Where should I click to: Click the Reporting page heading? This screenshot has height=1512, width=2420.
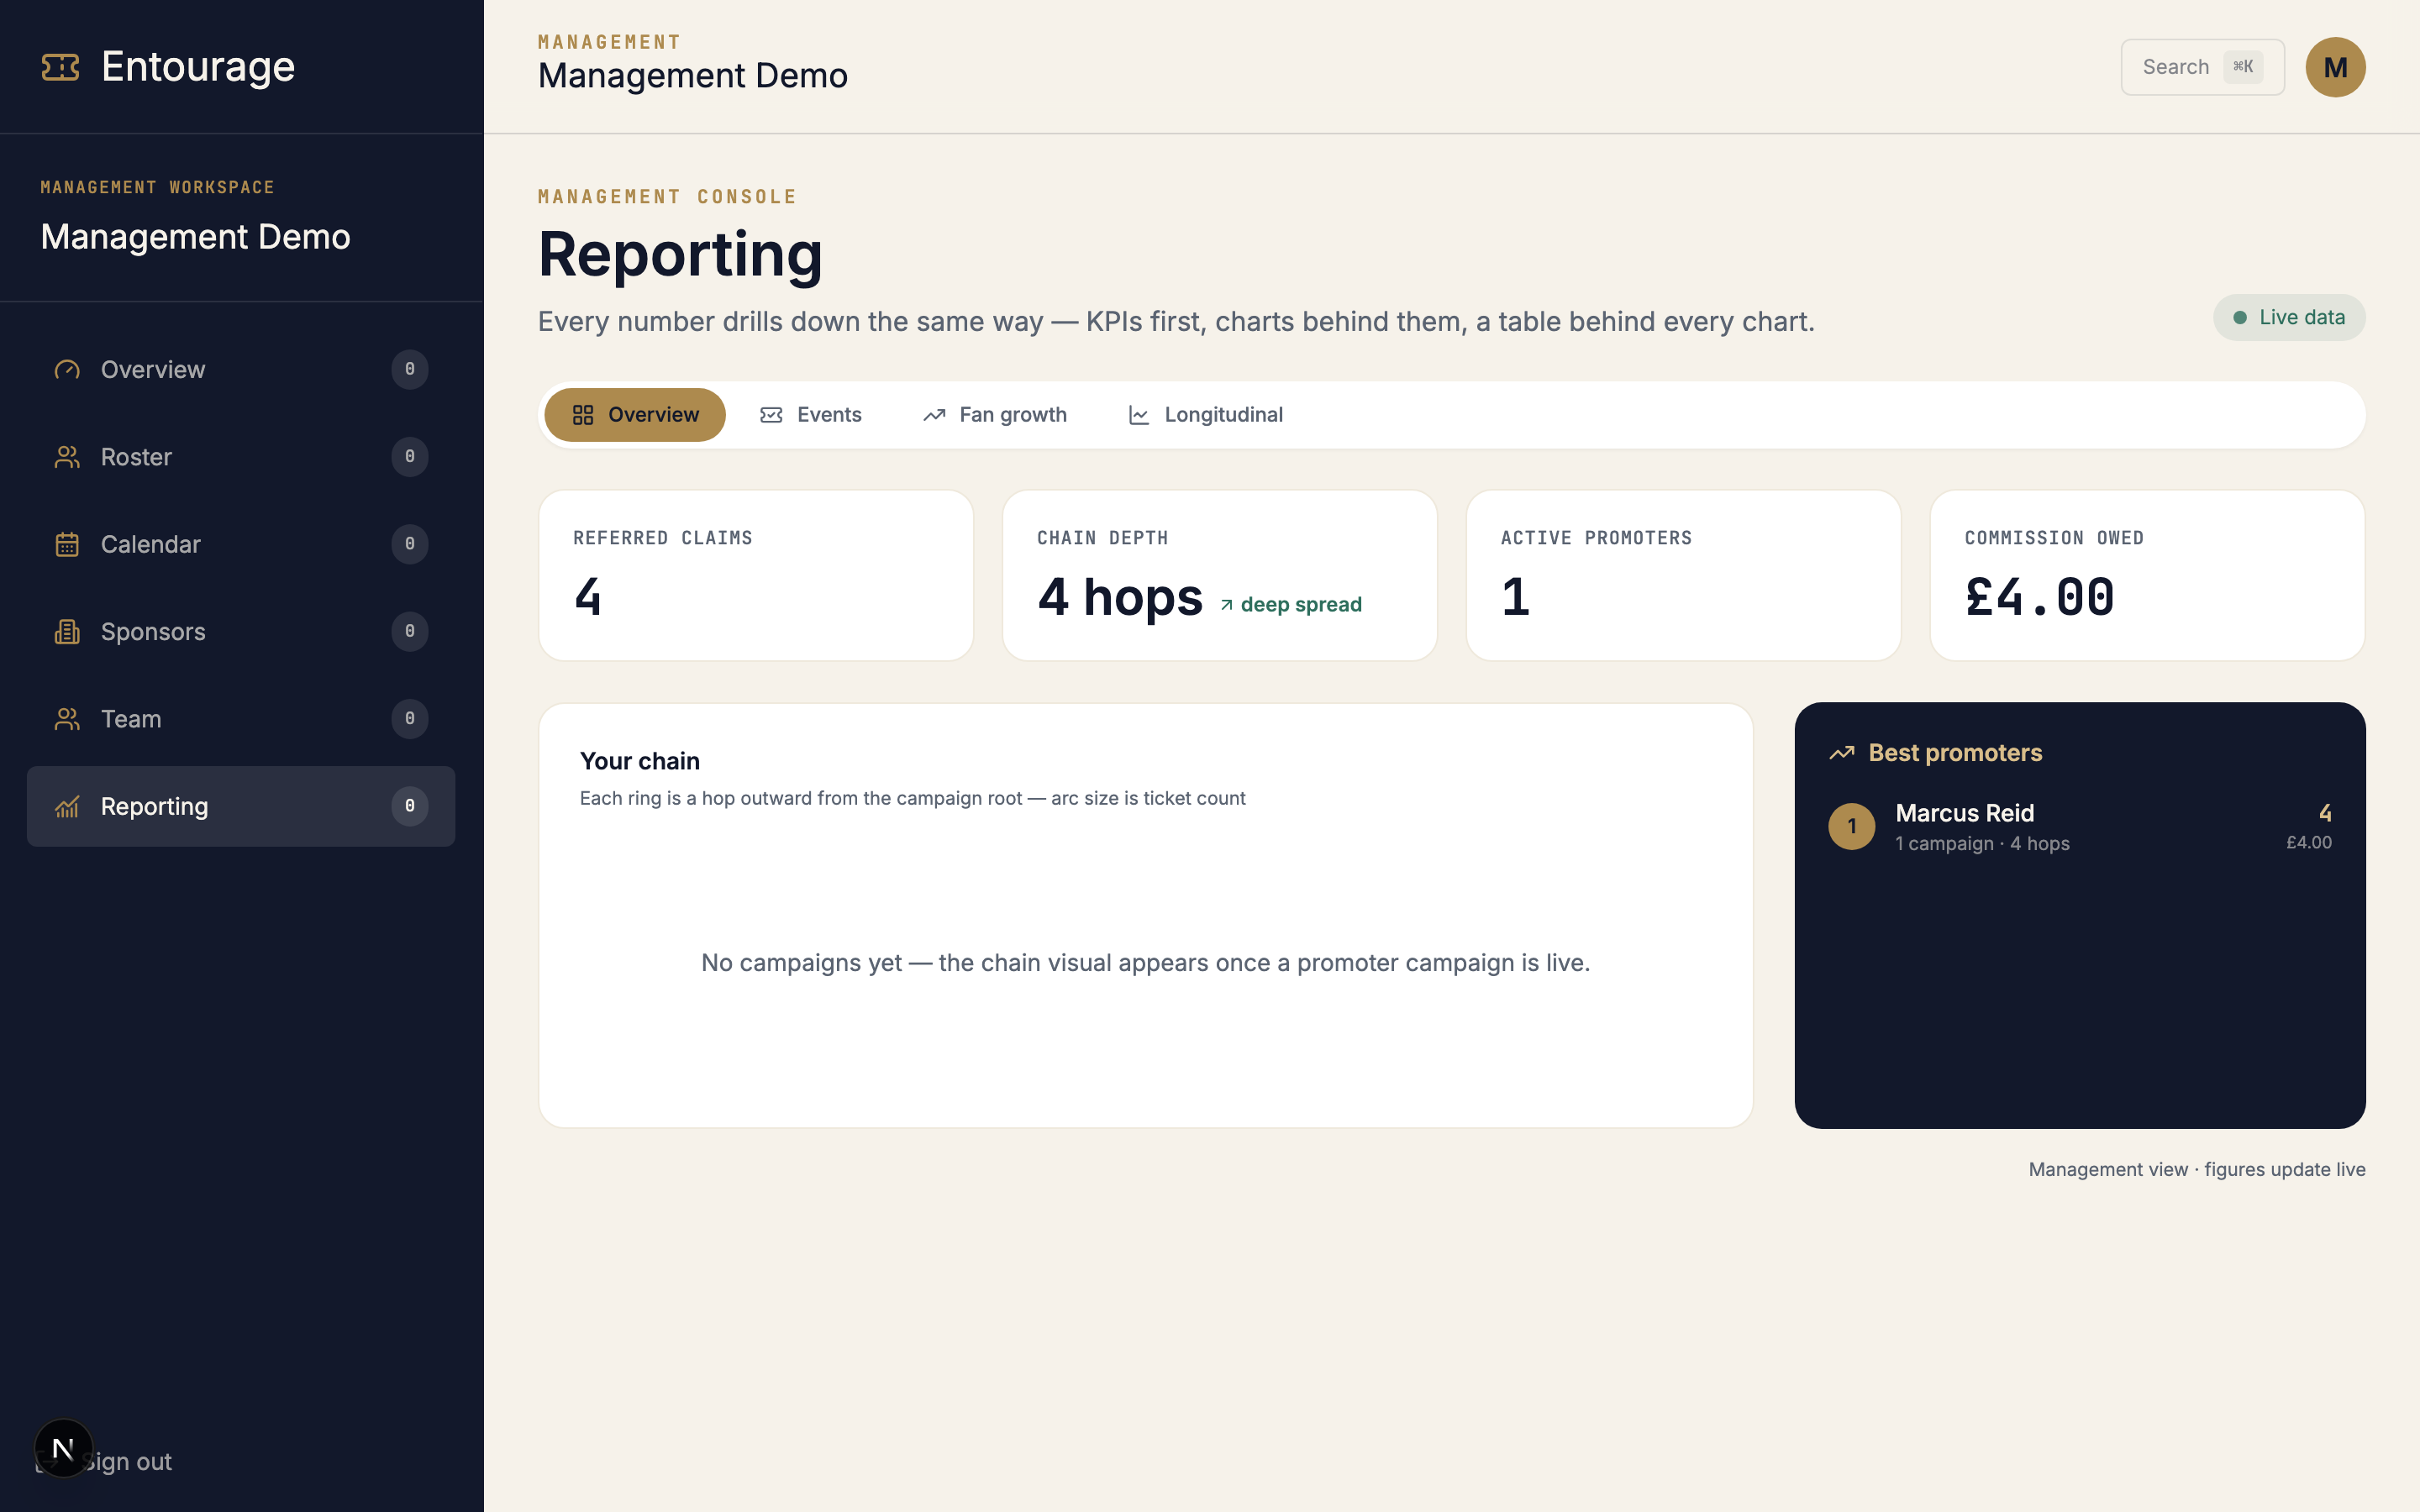(x=680, y=254)
